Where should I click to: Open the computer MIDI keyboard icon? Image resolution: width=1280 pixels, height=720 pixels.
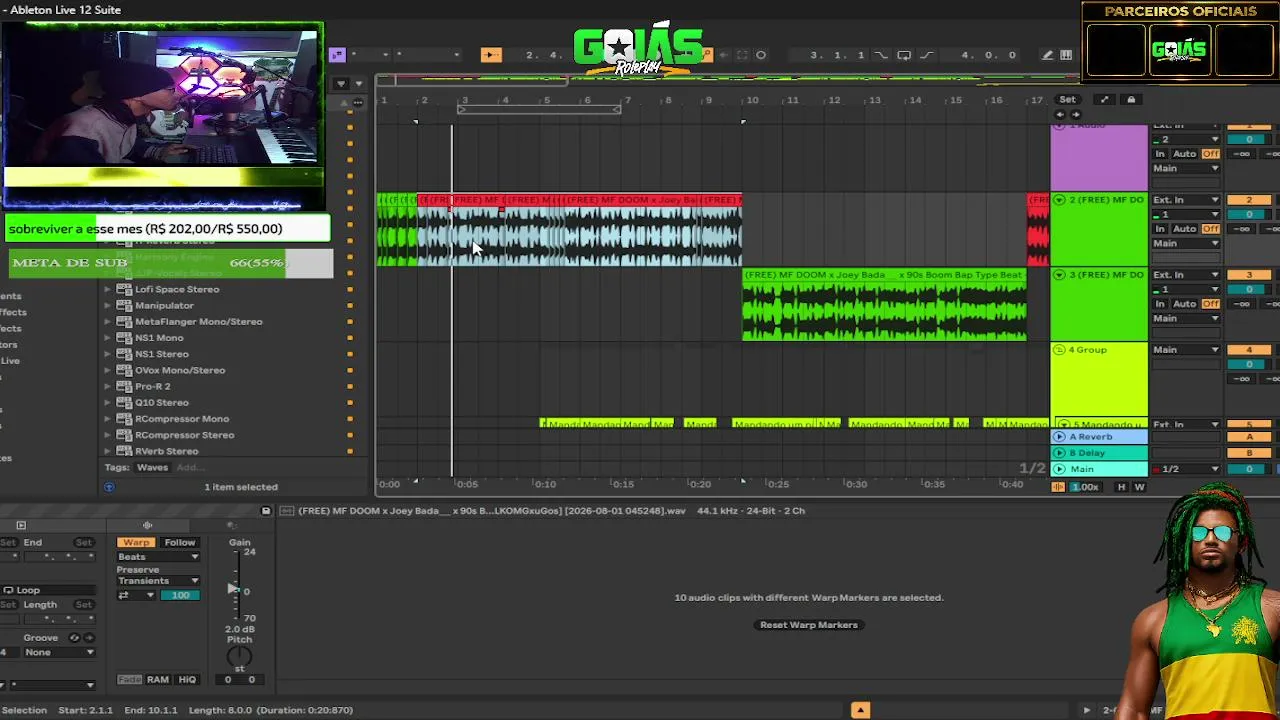(1066, 55)
